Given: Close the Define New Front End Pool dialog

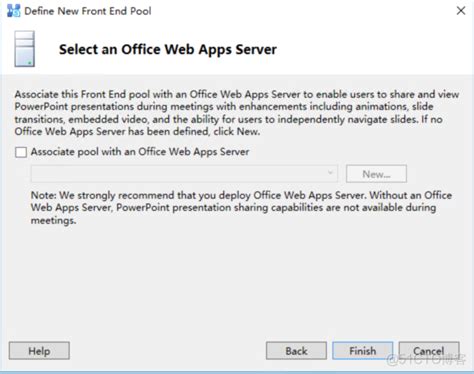Looking at the screenshot, I should pyautogui.click(x=461, y=11).
